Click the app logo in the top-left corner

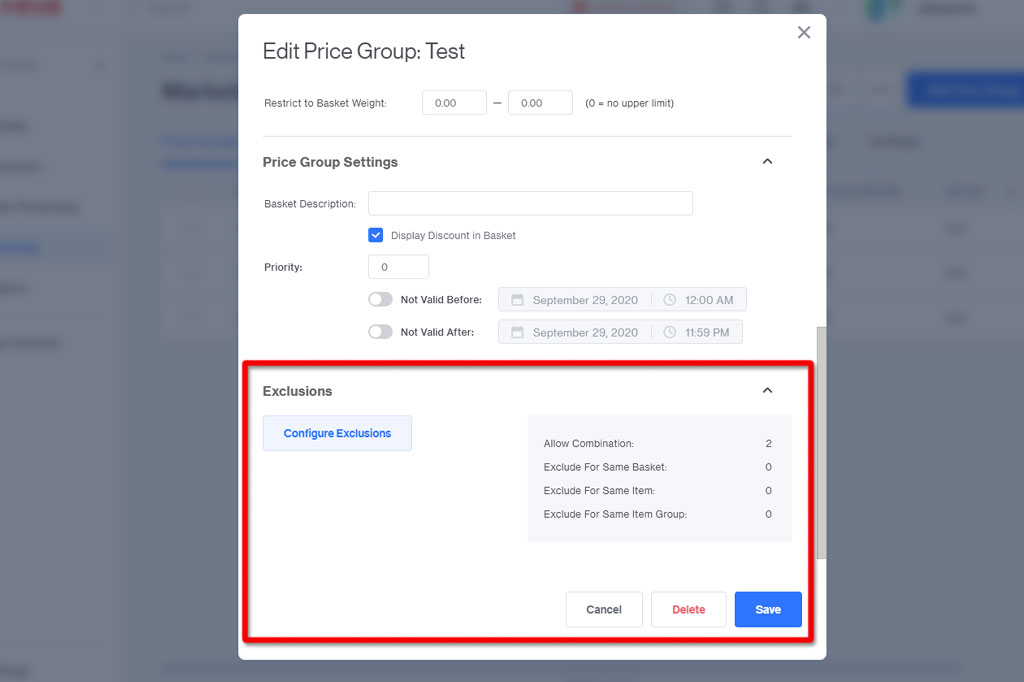(30, 8)
